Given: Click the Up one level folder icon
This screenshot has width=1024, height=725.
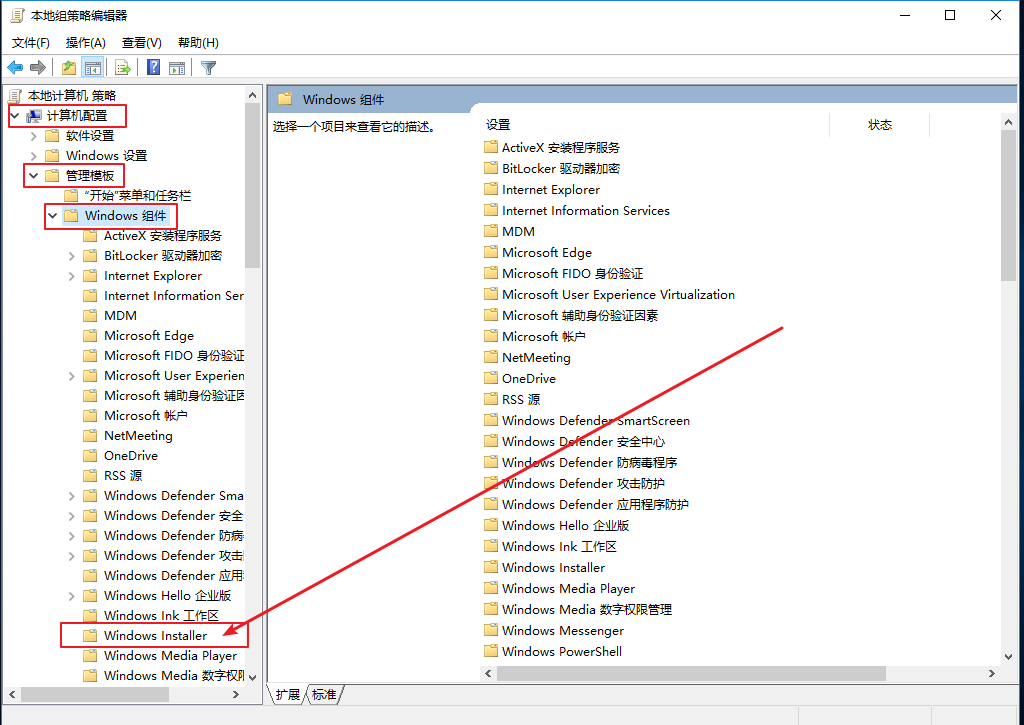Looking at the screenshot, I should click(x=68, y=68).
